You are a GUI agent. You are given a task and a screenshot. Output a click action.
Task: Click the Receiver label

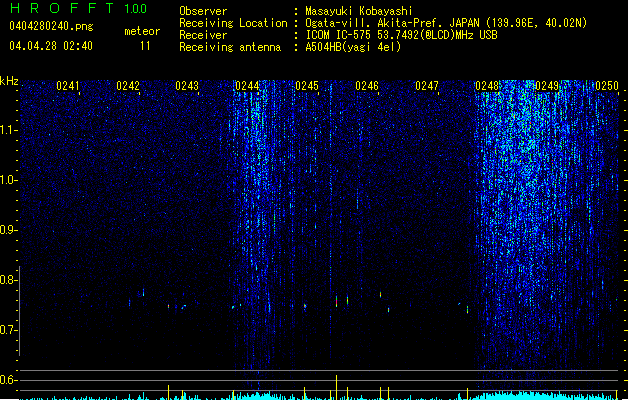(x=203, y=35)
